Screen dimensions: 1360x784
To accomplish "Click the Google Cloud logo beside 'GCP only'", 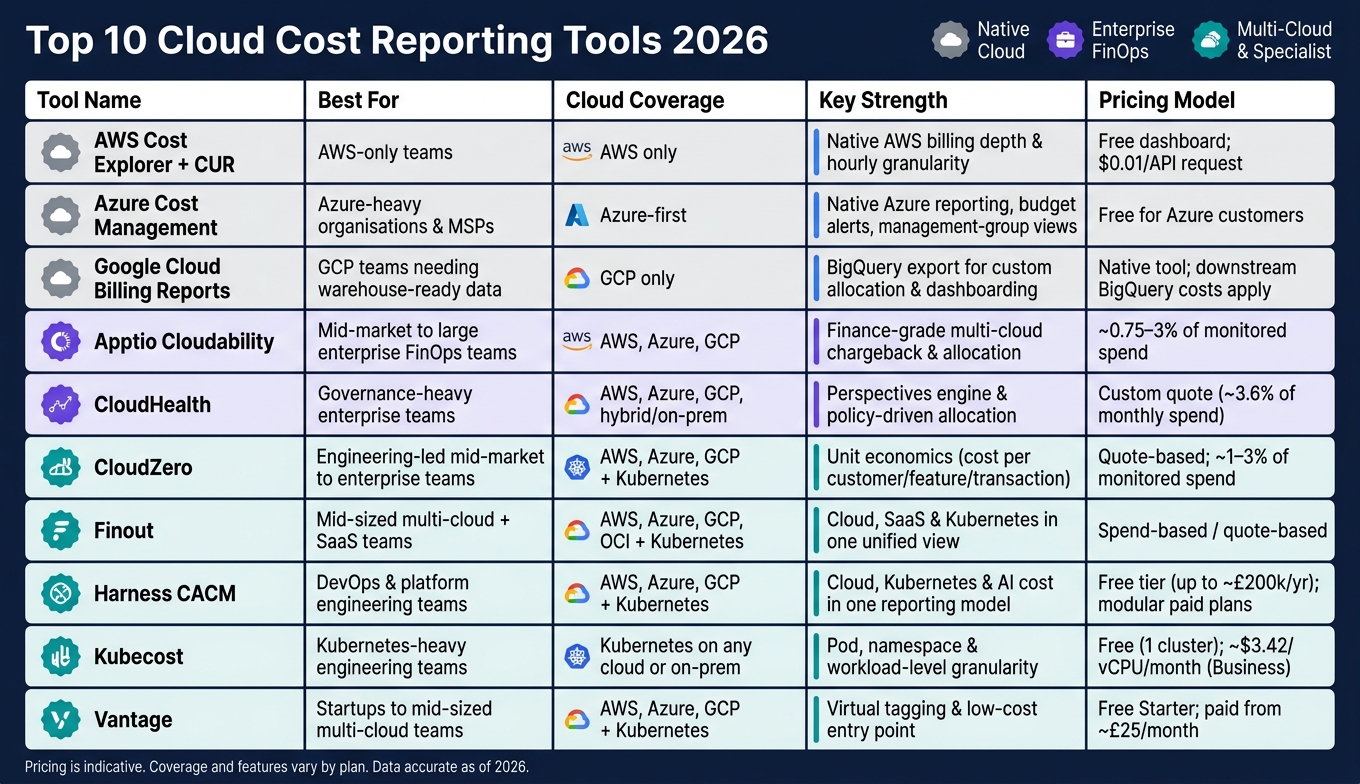I will pyautogui.click(x=577, y=278).
